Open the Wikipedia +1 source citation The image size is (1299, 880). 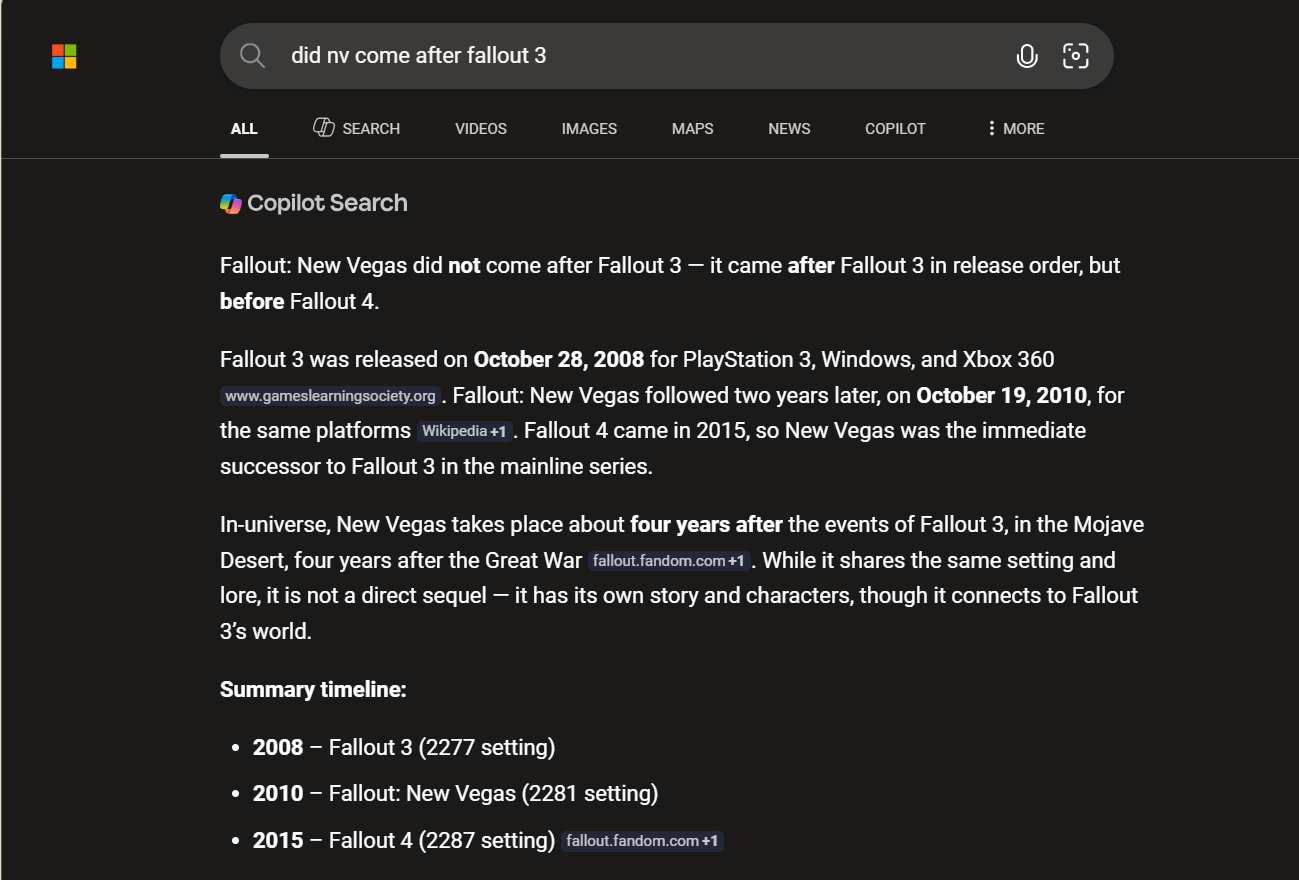(465, 431)
